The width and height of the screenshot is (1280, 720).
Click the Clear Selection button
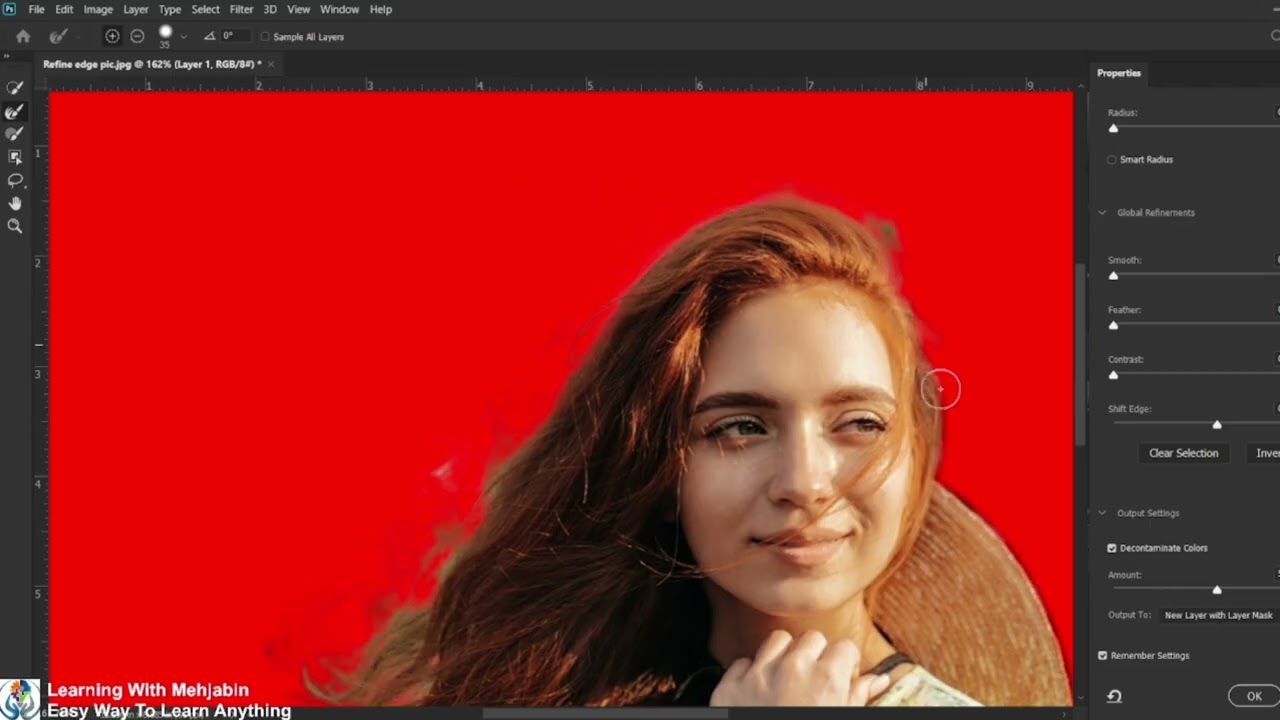[x=1184, y=453]
